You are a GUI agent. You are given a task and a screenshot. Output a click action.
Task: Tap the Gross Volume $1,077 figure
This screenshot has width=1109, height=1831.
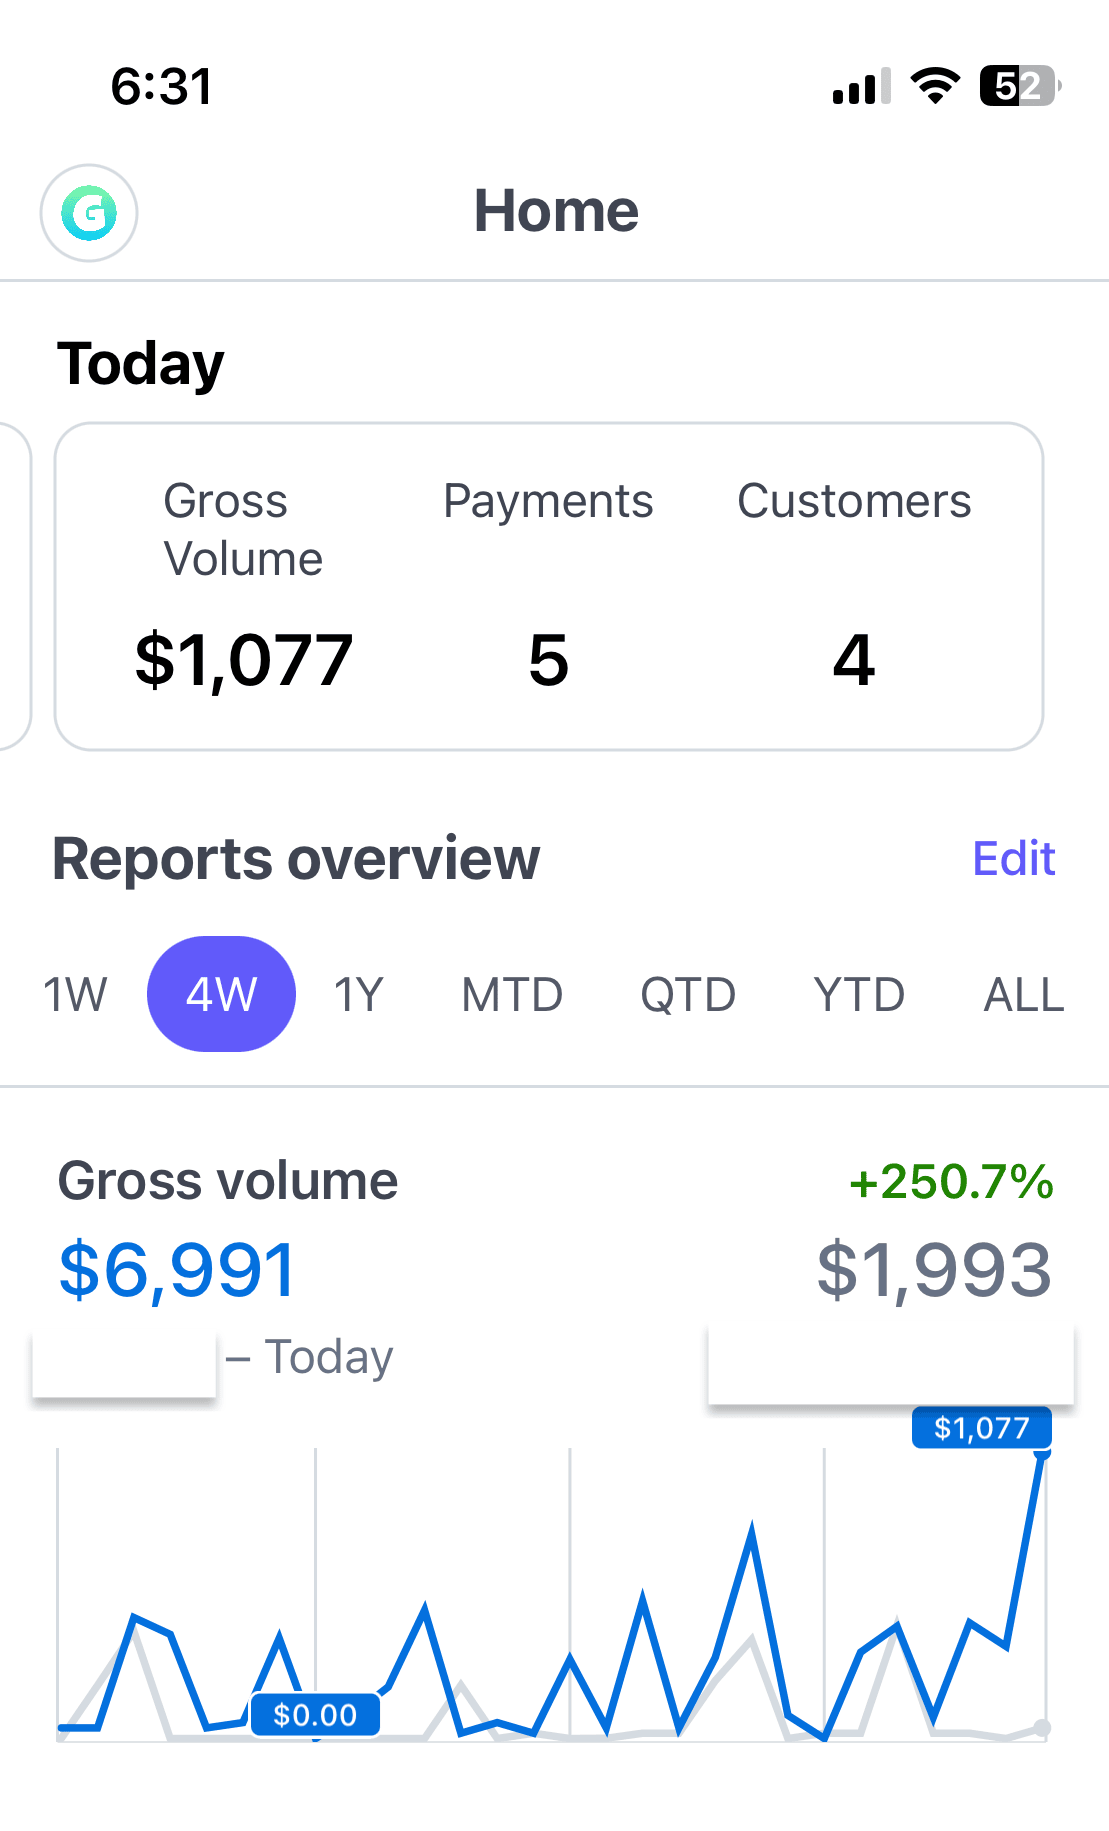click(x=244, y=660)
